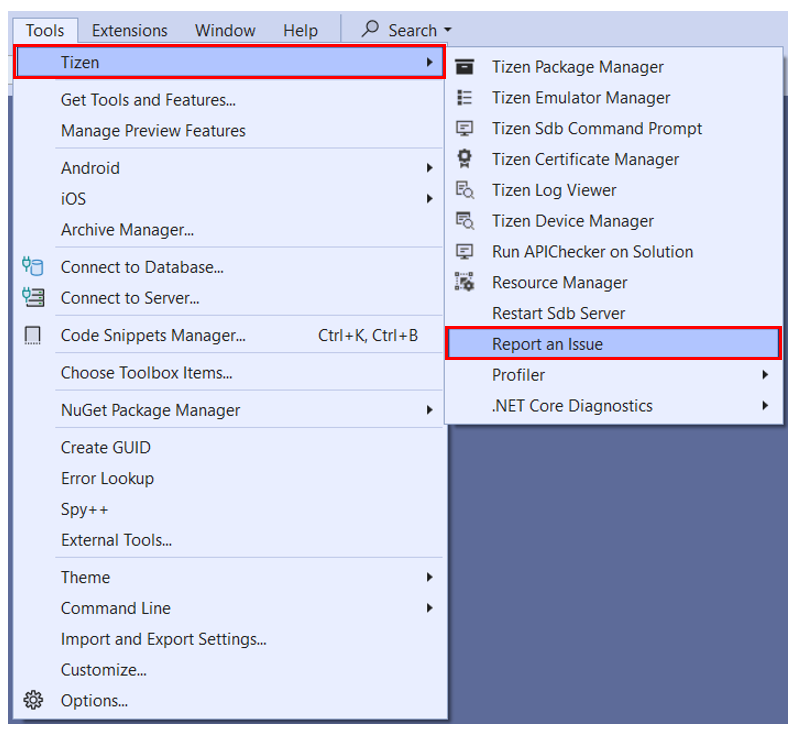Expand the NuGet Package Manager submenu
The image size is (795, 730).
(429, 410)
